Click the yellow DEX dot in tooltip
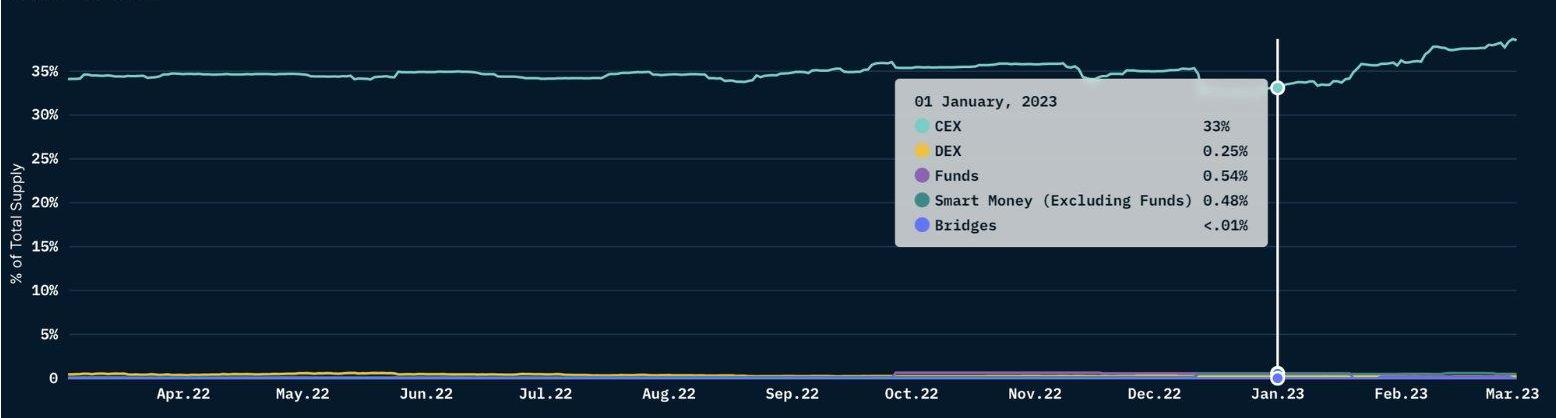Screen dimensions: 1556x418 tap(922, 151)
